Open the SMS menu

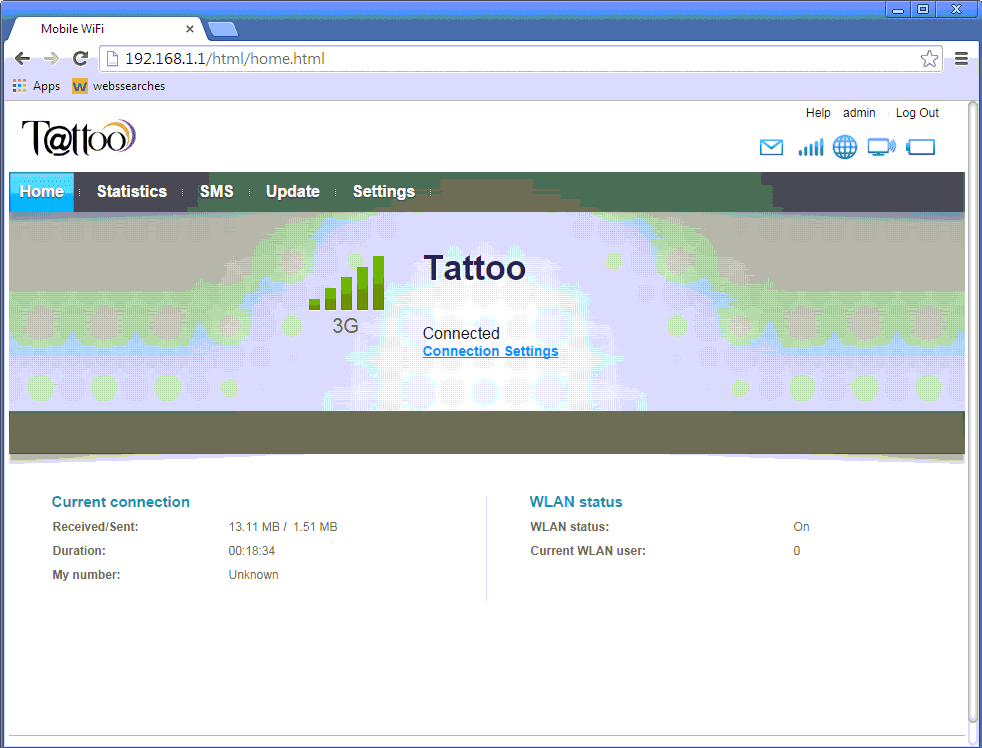tap(217, 192)
